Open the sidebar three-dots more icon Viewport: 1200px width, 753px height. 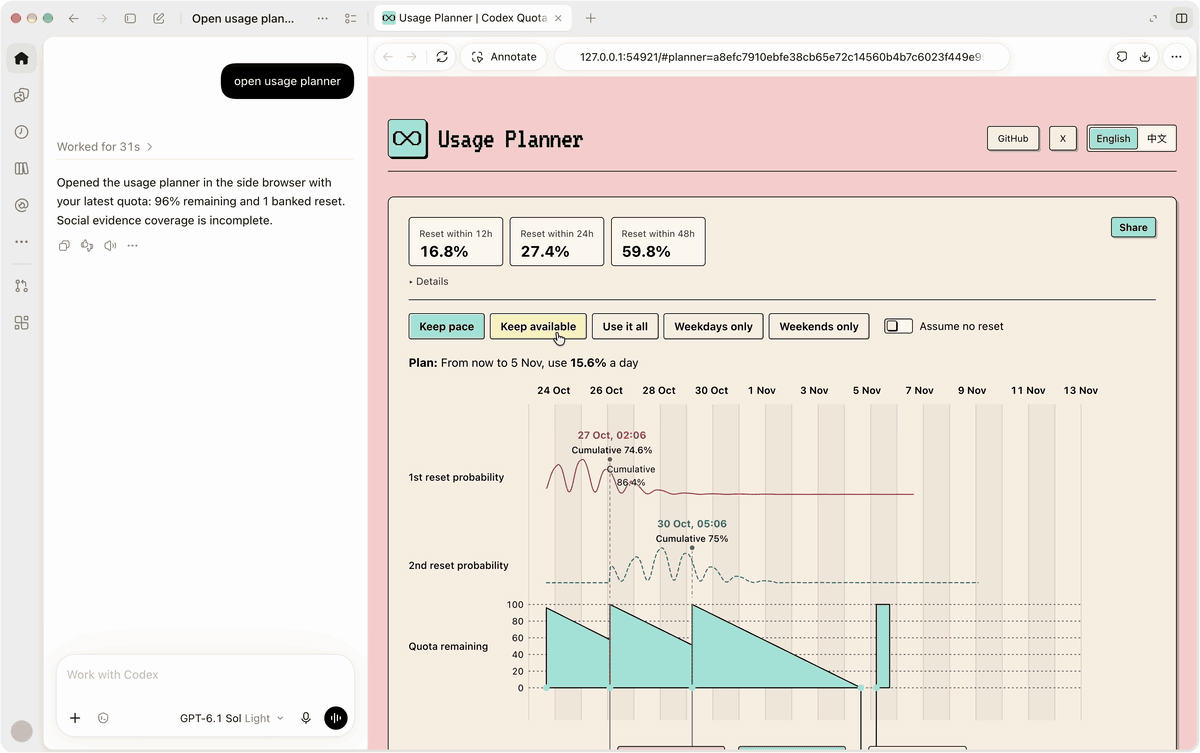pos(21,242)
